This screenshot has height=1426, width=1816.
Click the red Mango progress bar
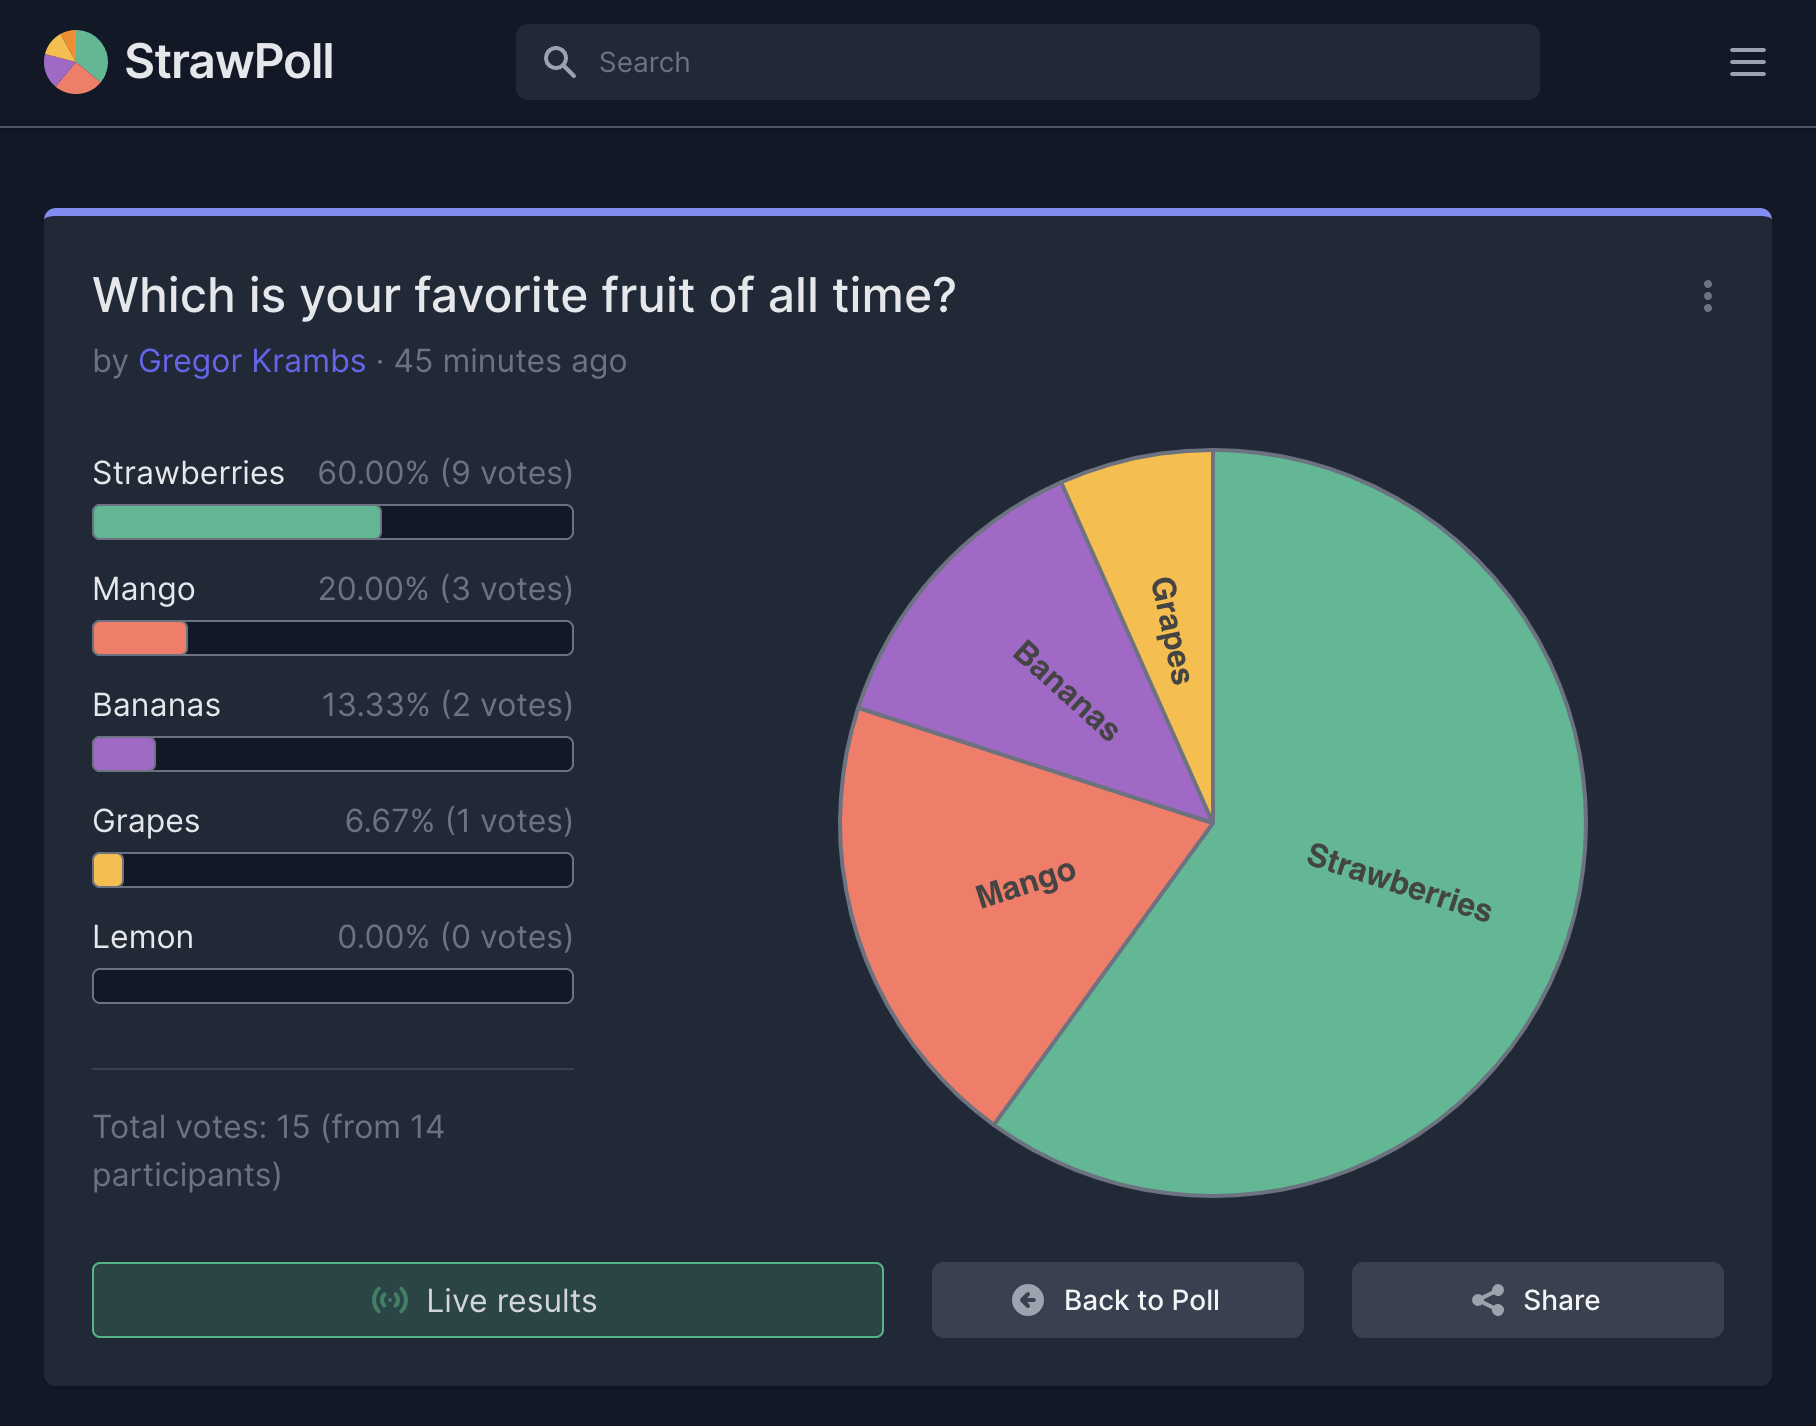(332, 638)
